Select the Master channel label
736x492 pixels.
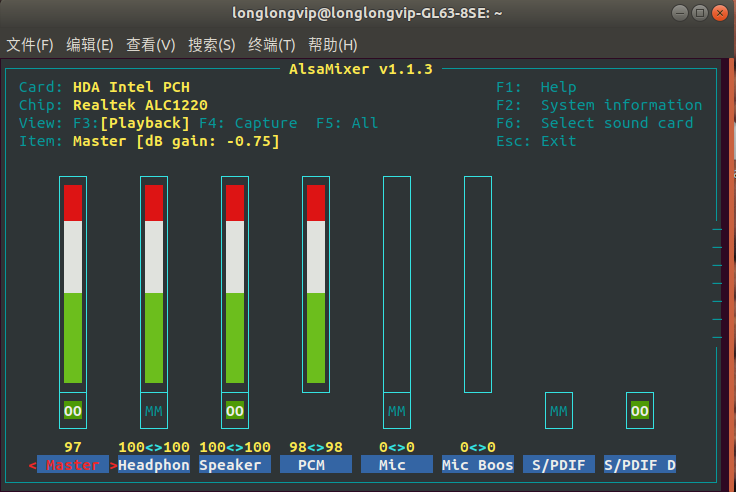pyautogui.click(x=73, y=465)
